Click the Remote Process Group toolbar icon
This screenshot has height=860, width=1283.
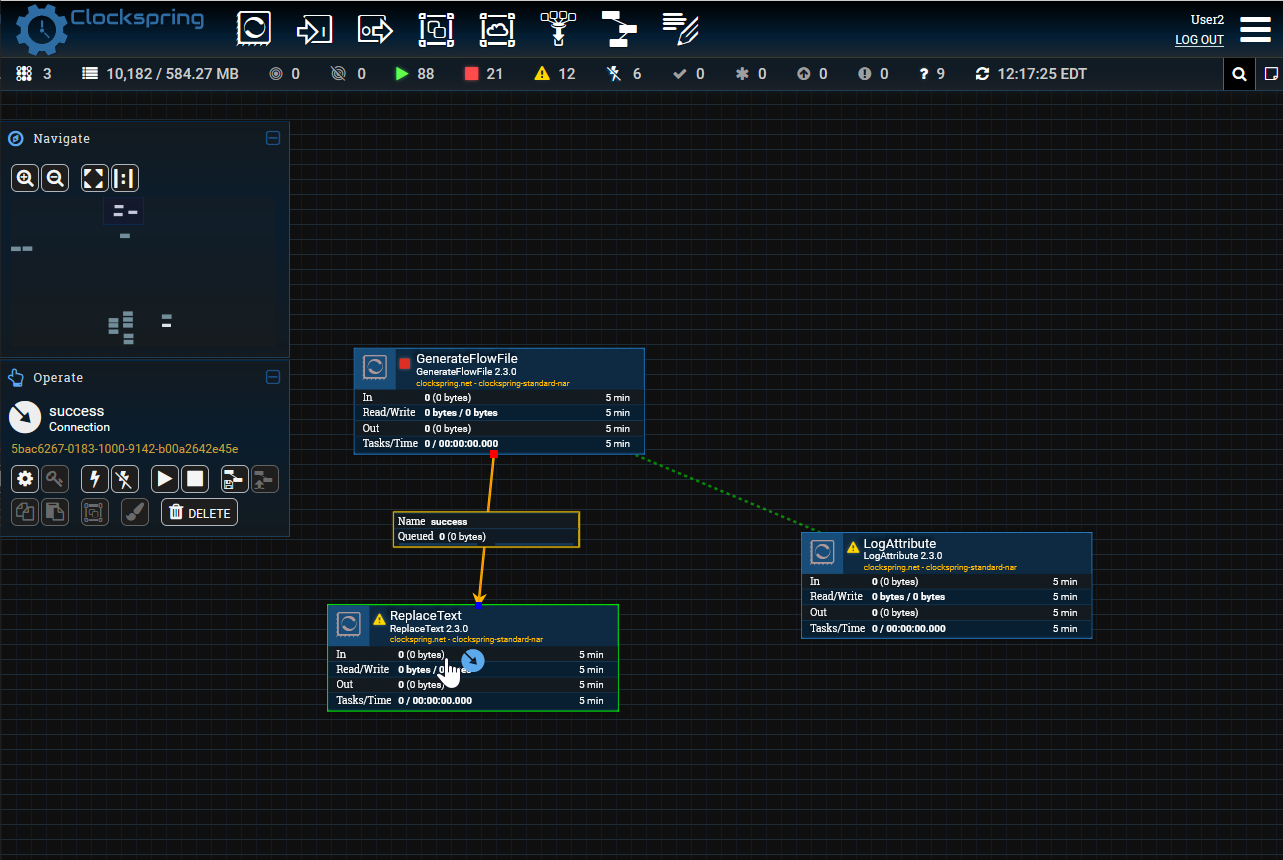pyautogui.click(x=496, y=29)
